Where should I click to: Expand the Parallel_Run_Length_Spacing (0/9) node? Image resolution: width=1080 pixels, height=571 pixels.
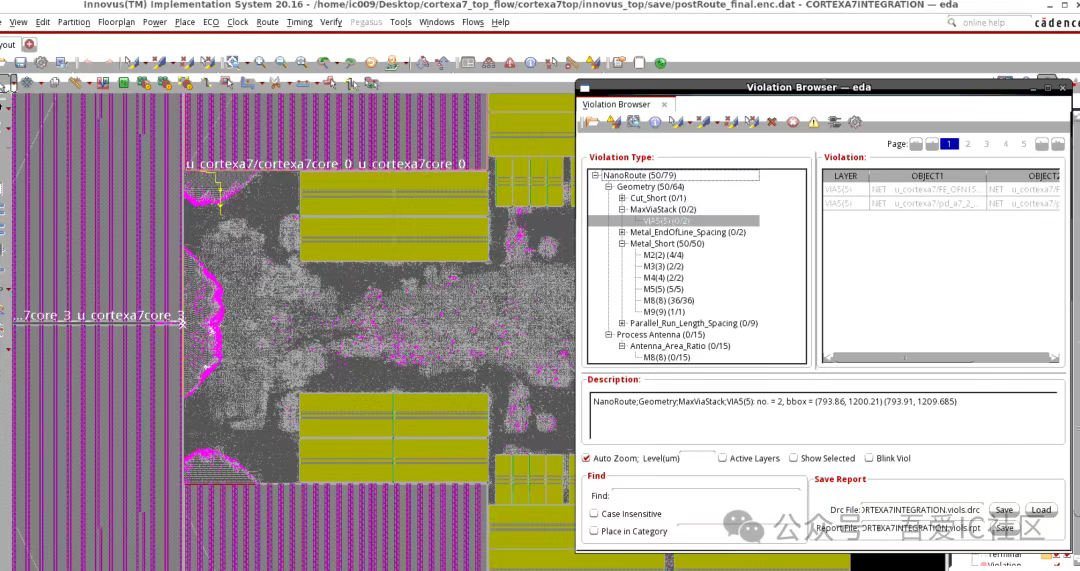[x=622, y=323]
